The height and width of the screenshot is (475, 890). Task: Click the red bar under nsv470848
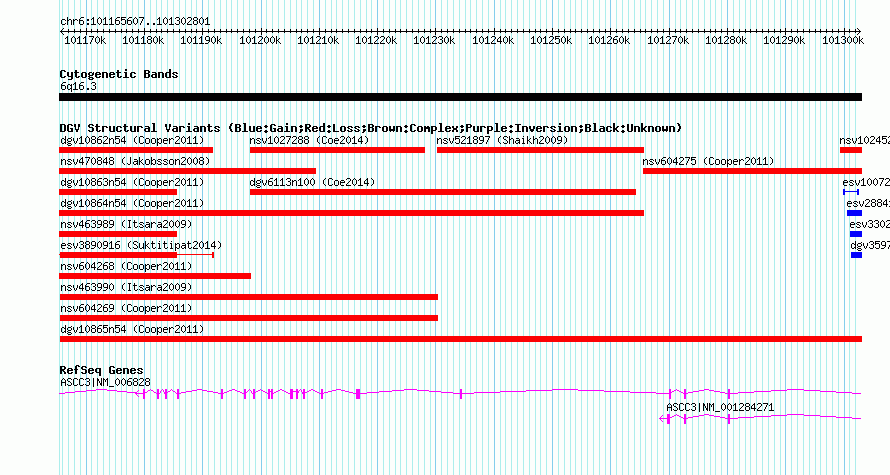187,171
